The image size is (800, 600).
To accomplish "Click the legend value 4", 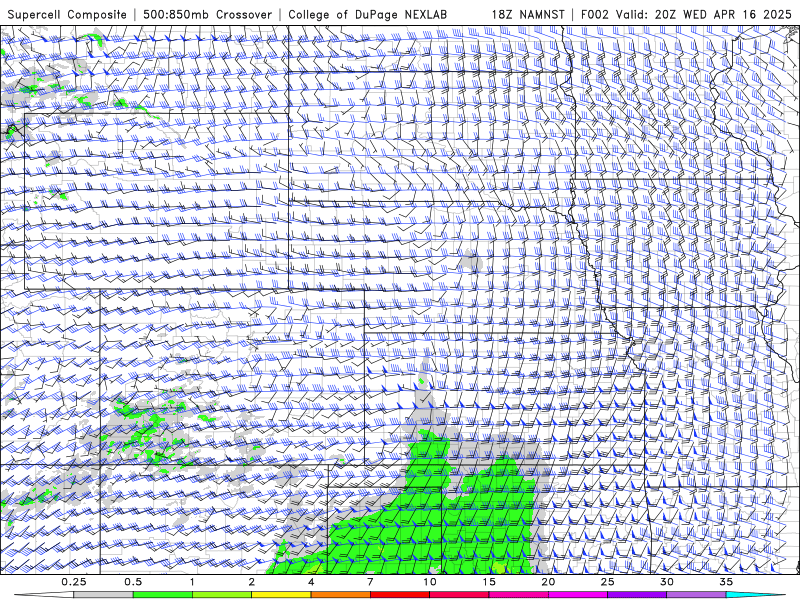I will [x=311, y=582].
